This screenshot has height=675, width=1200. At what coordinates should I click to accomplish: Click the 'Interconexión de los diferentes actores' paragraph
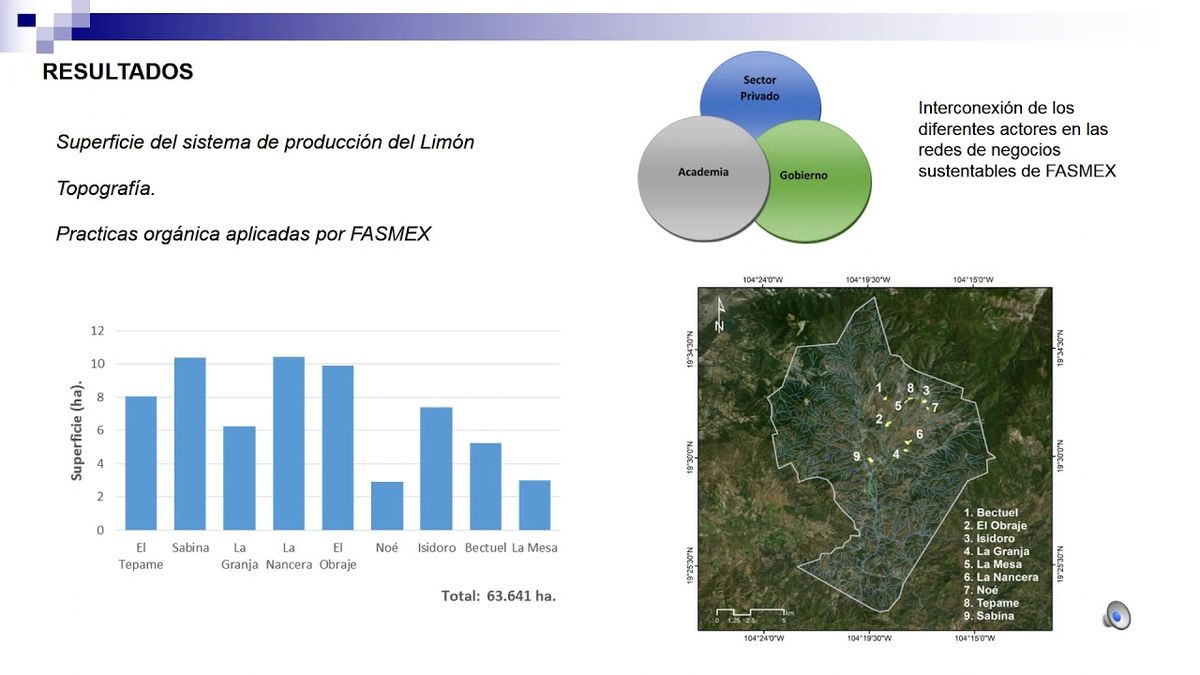(x=1017, y=139)
